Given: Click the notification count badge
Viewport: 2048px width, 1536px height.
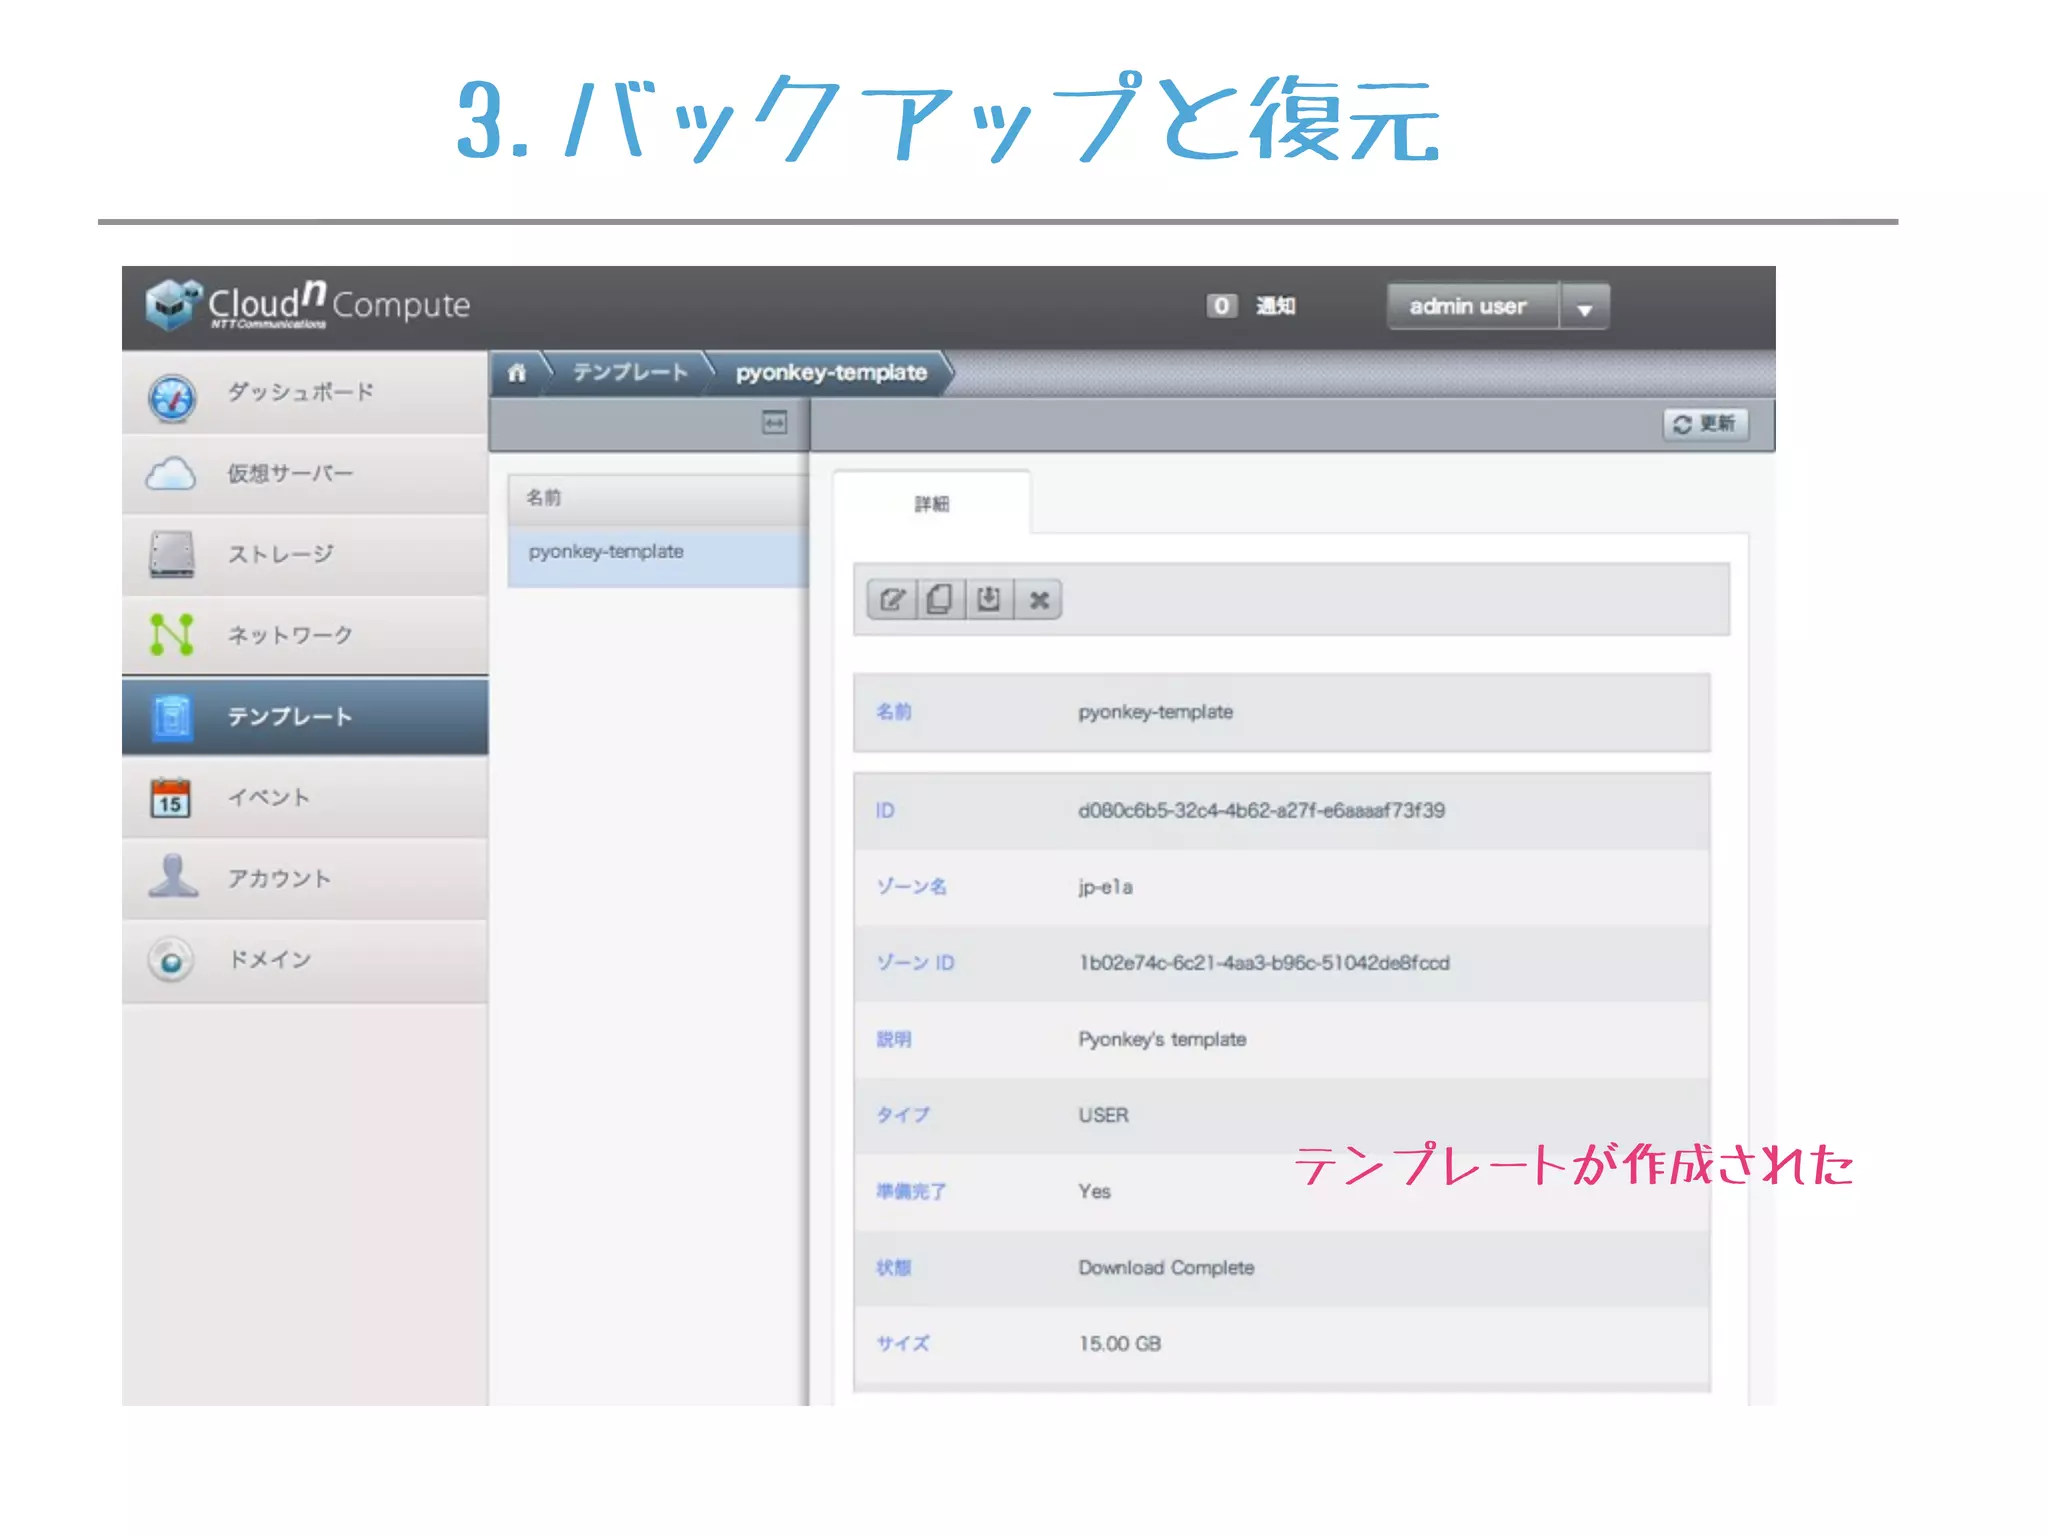Looking at the screenshot, I should click(x=1221, y=306).
